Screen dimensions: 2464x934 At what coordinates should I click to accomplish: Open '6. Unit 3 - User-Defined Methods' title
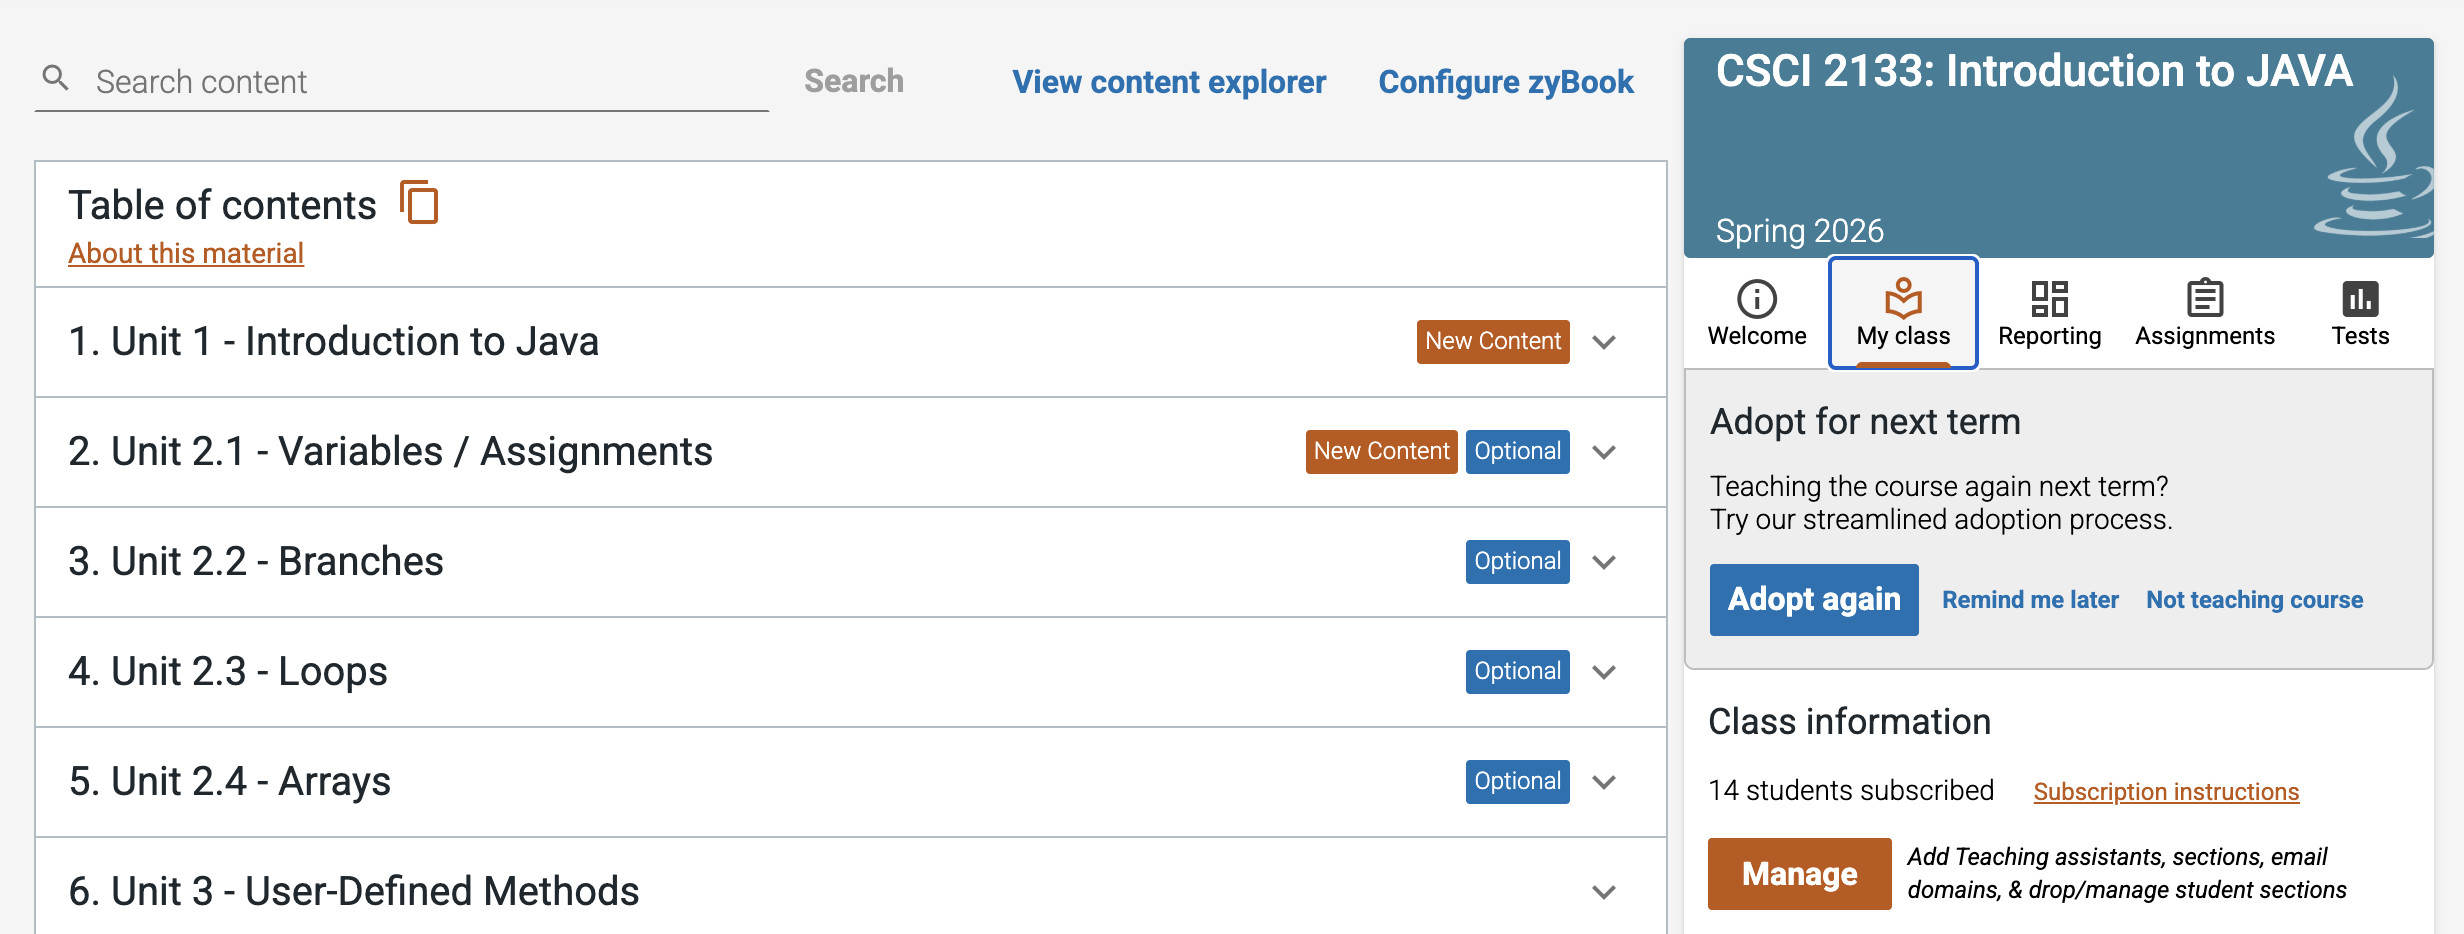pos(354,892)
